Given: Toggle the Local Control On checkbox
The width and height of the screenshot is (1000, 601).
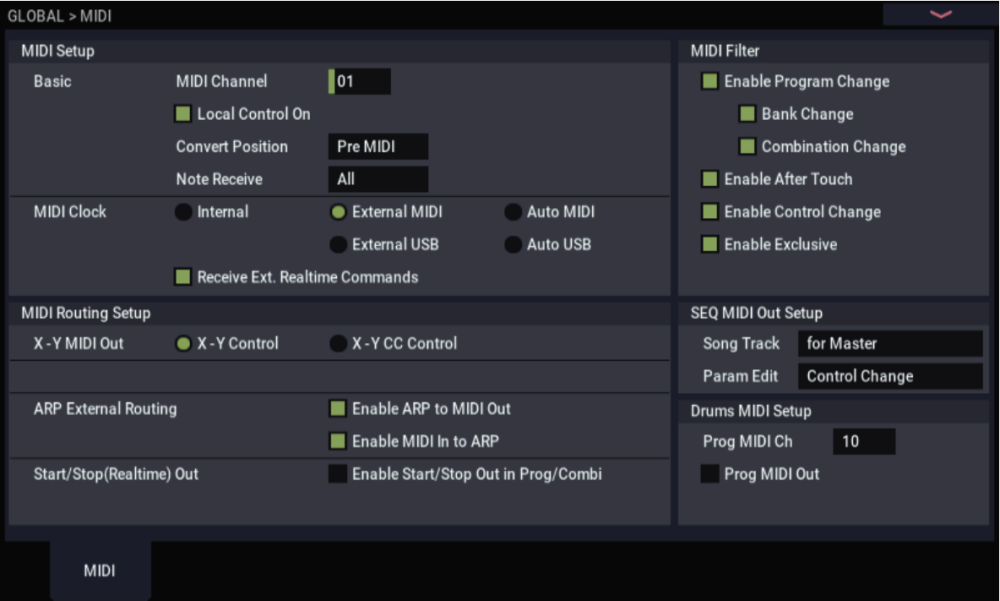Looking at the screenshot, I should coord(183,114).
